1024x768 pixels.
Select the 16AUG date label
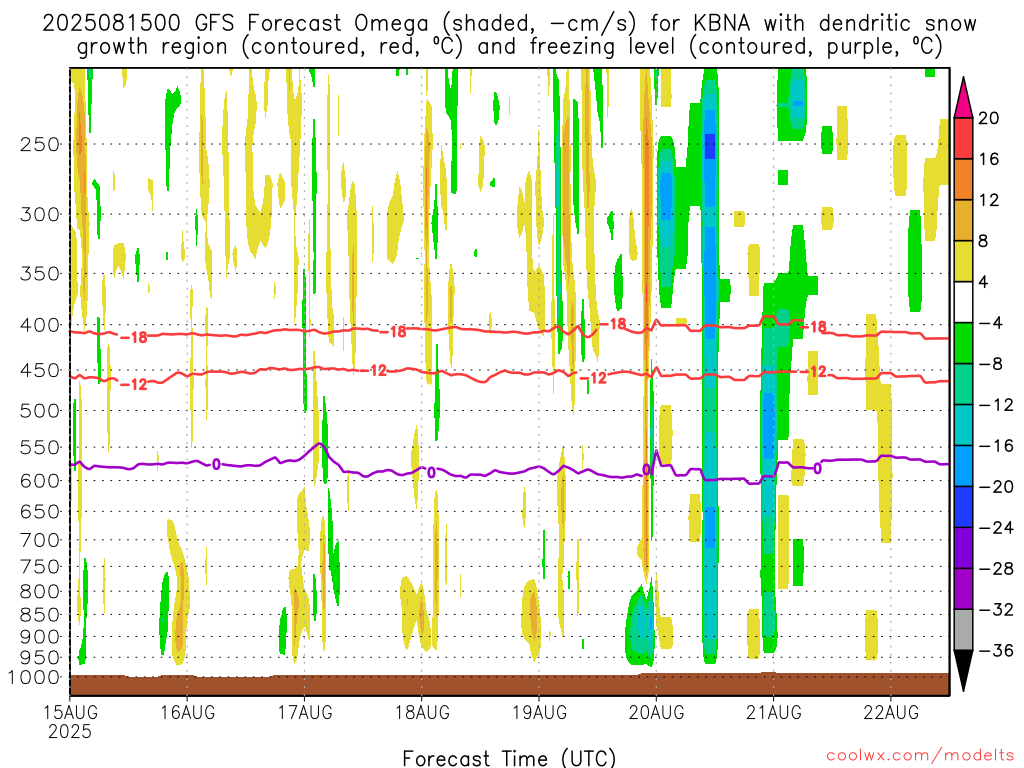[187, 712]
